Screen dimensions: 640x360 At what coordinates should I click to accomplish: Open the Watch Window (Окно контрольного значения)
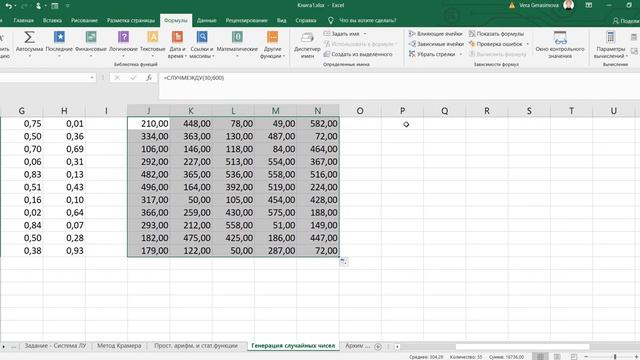[x=560, y=44]
